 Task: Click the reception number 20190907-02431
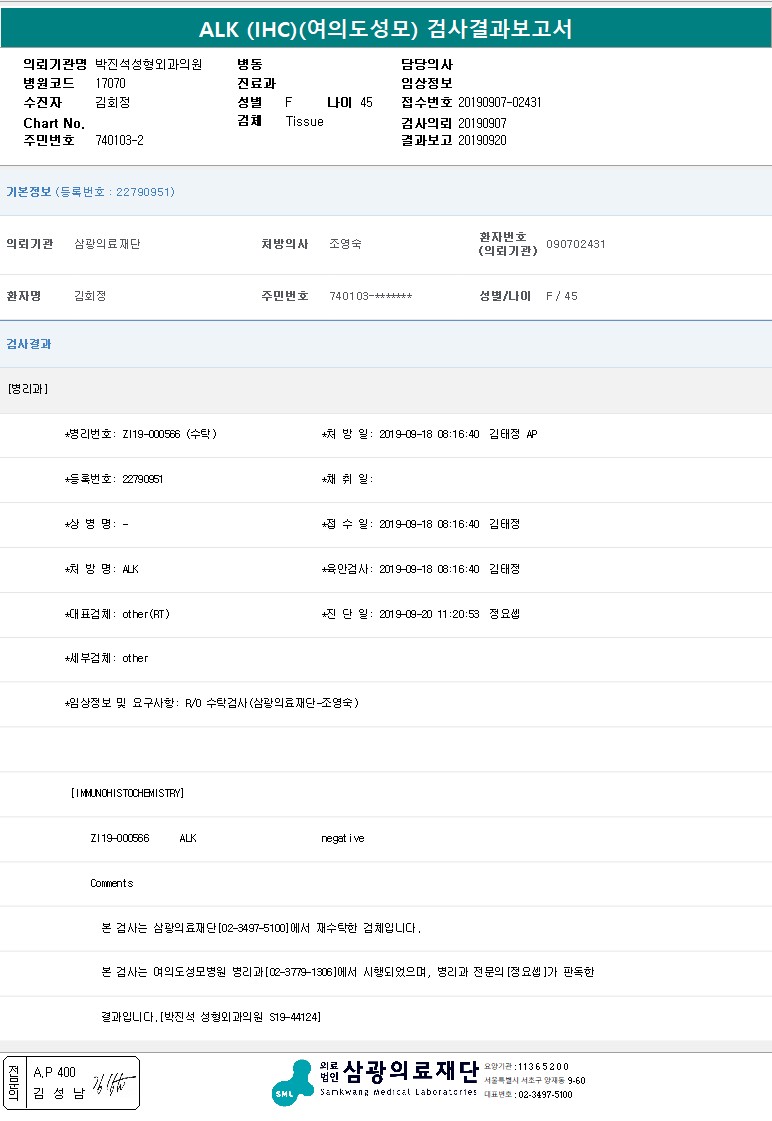coord(500,102)
